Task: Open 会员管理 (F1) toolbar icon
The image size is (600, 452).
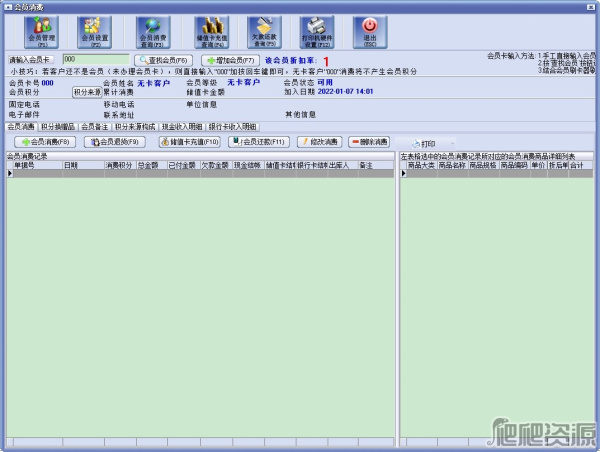Action: point(41,32)
